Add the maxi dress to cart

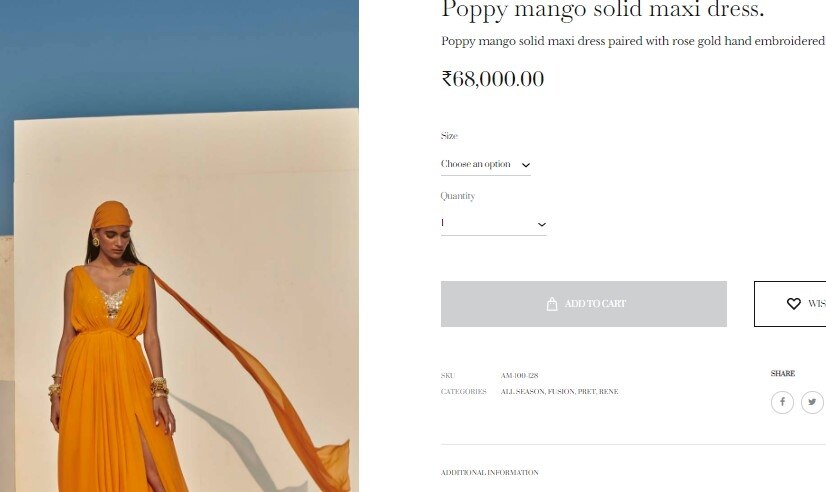[584, 304]
